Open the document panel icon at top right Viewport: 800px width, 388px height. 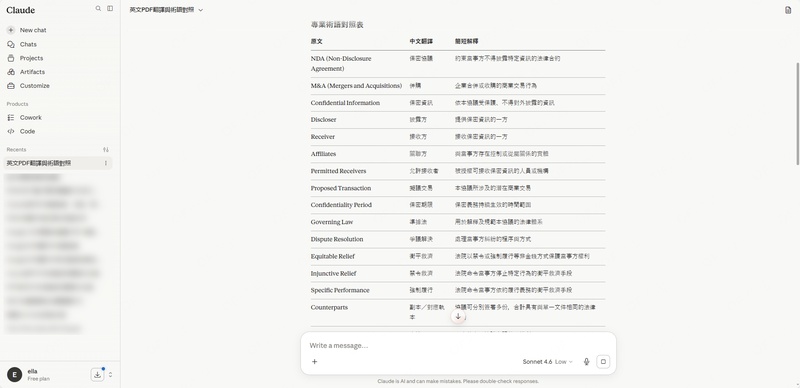[x=788, y=10]
